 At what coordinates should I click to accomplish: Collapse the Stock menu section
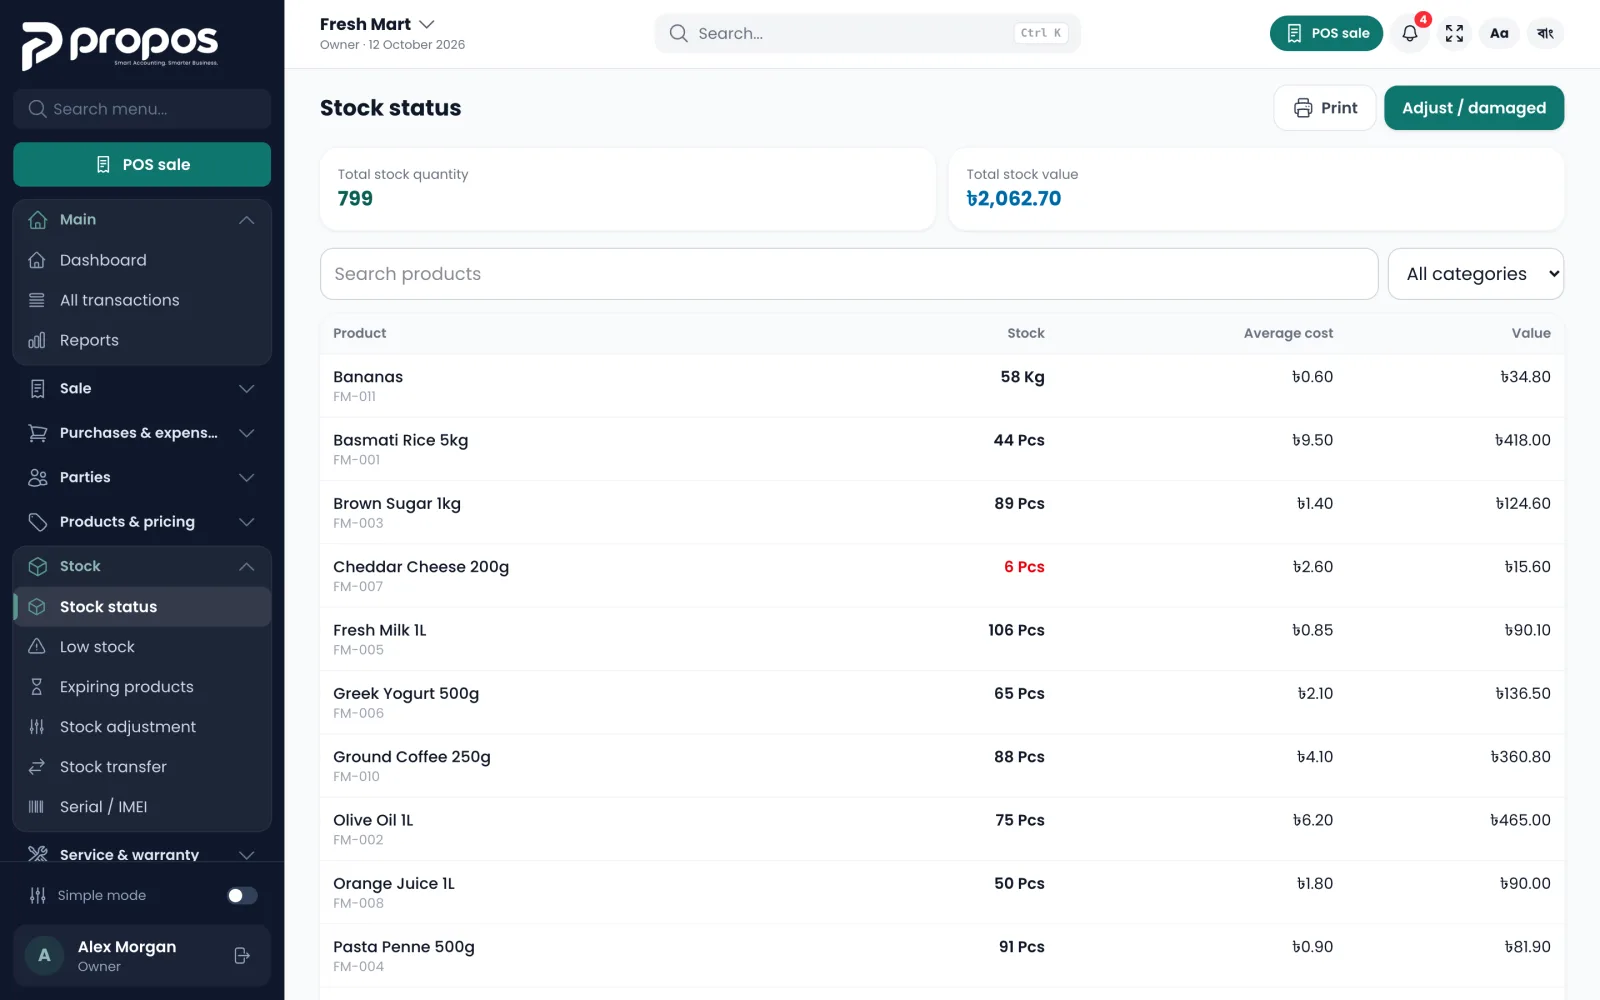[x=142, y=566]
